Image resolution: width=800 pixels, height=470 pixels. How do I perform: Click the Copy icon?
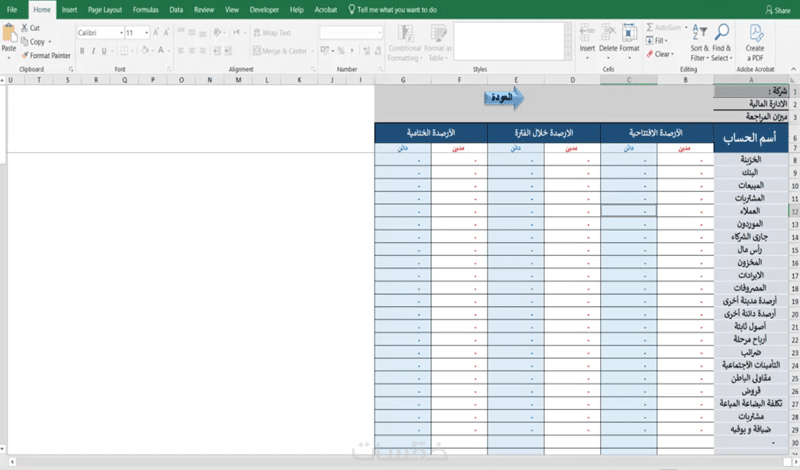coord(24,41)
